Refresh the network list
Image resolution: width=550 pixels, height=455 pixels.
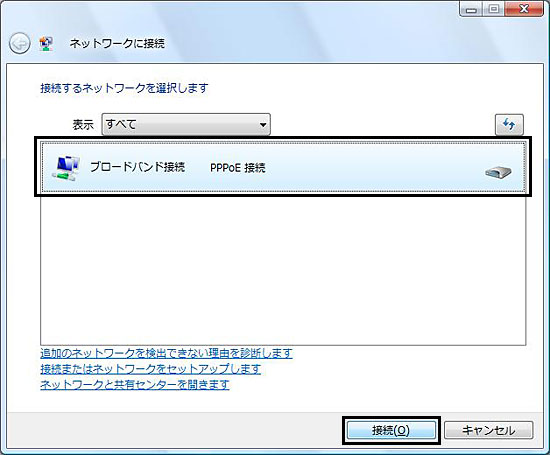pyautogui.click(x=509, y=124)
